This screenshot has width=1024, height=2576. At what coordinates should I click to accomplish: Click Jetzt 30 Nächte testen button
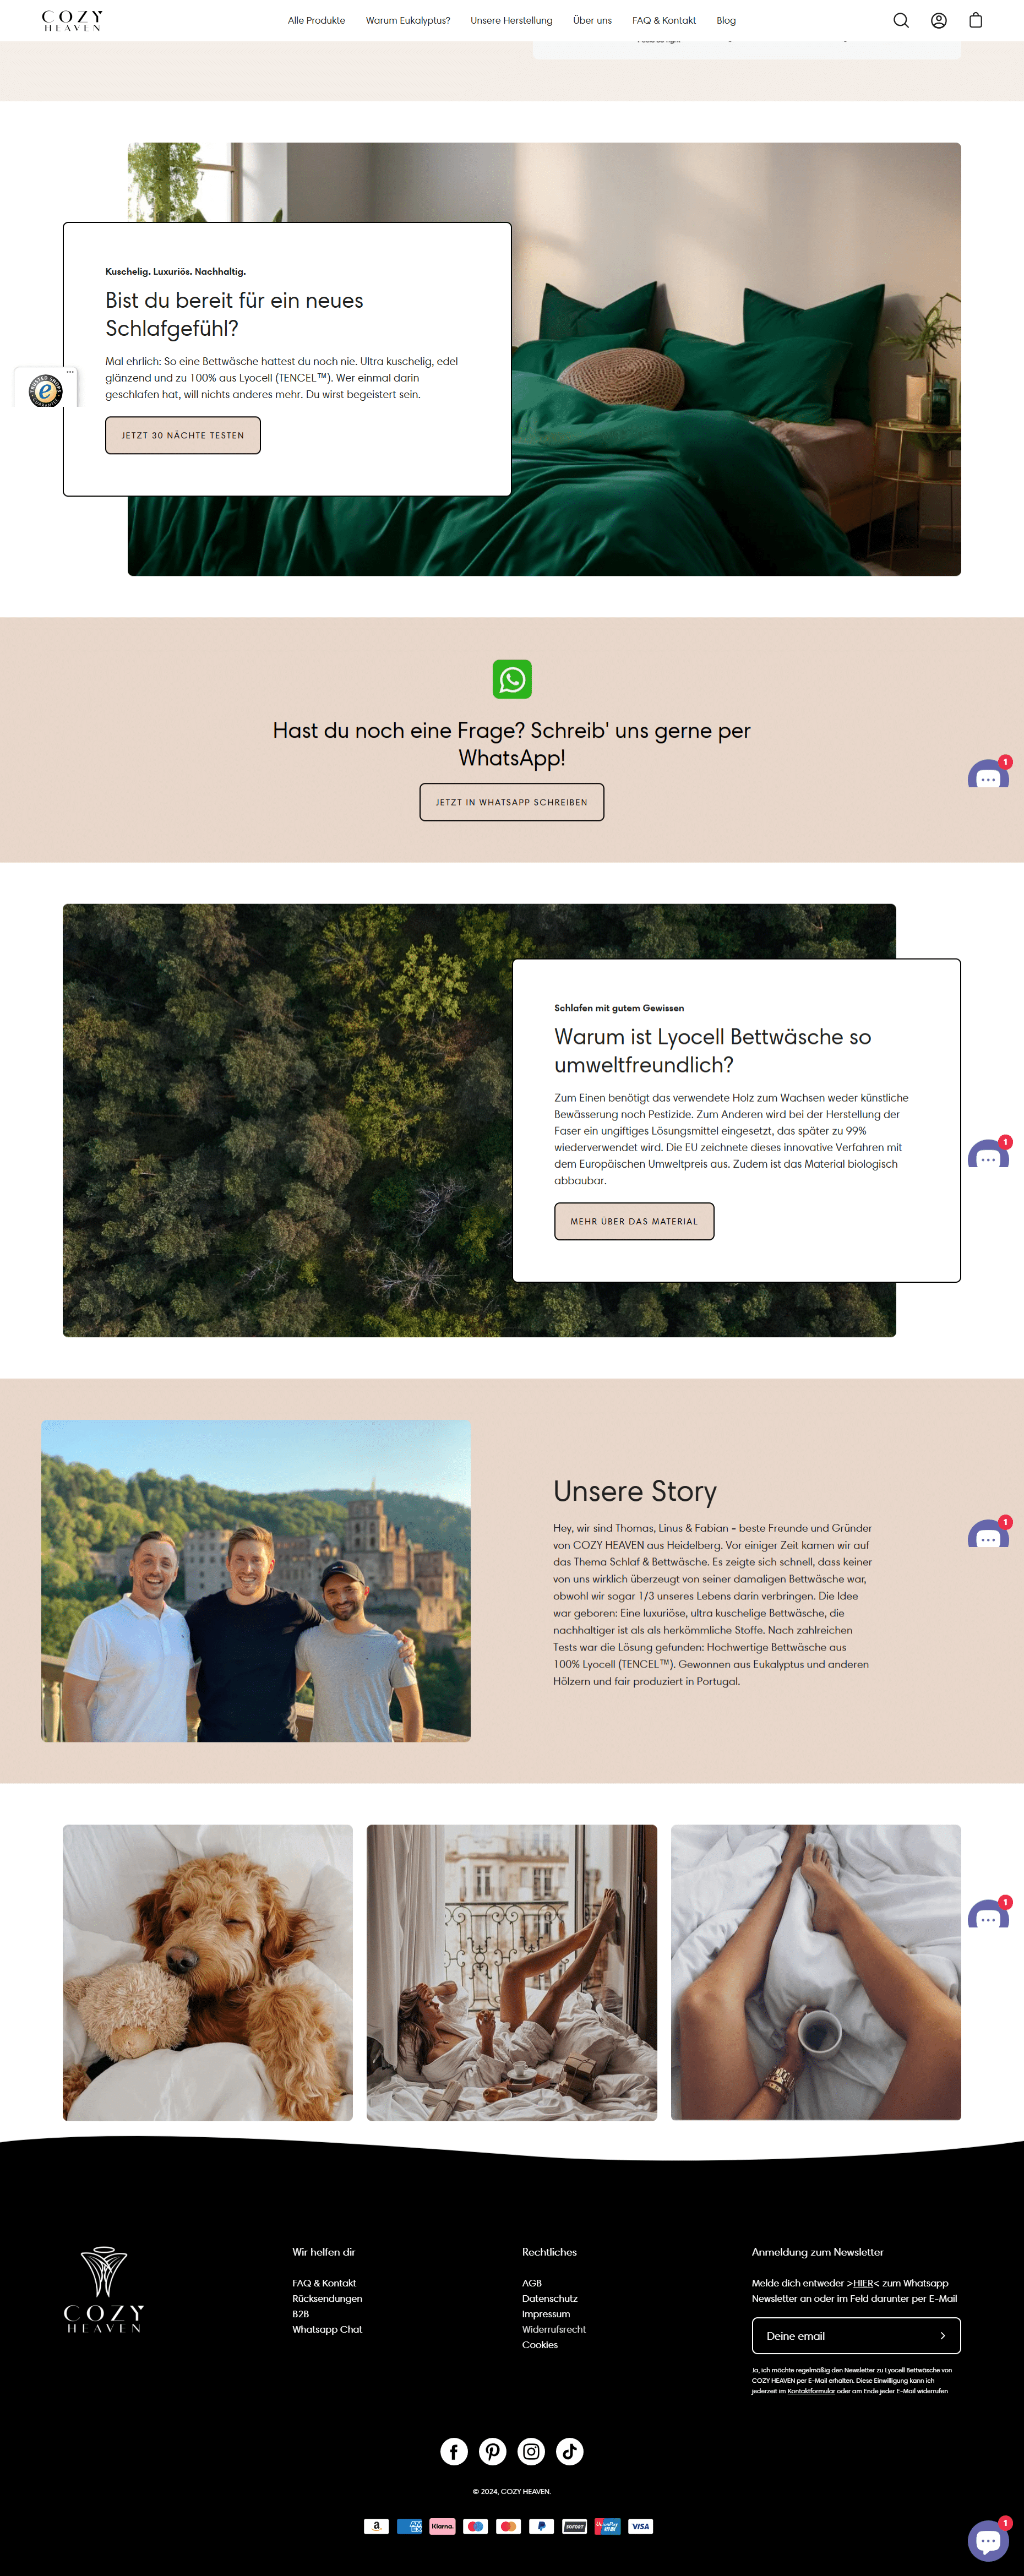(183, 435)
